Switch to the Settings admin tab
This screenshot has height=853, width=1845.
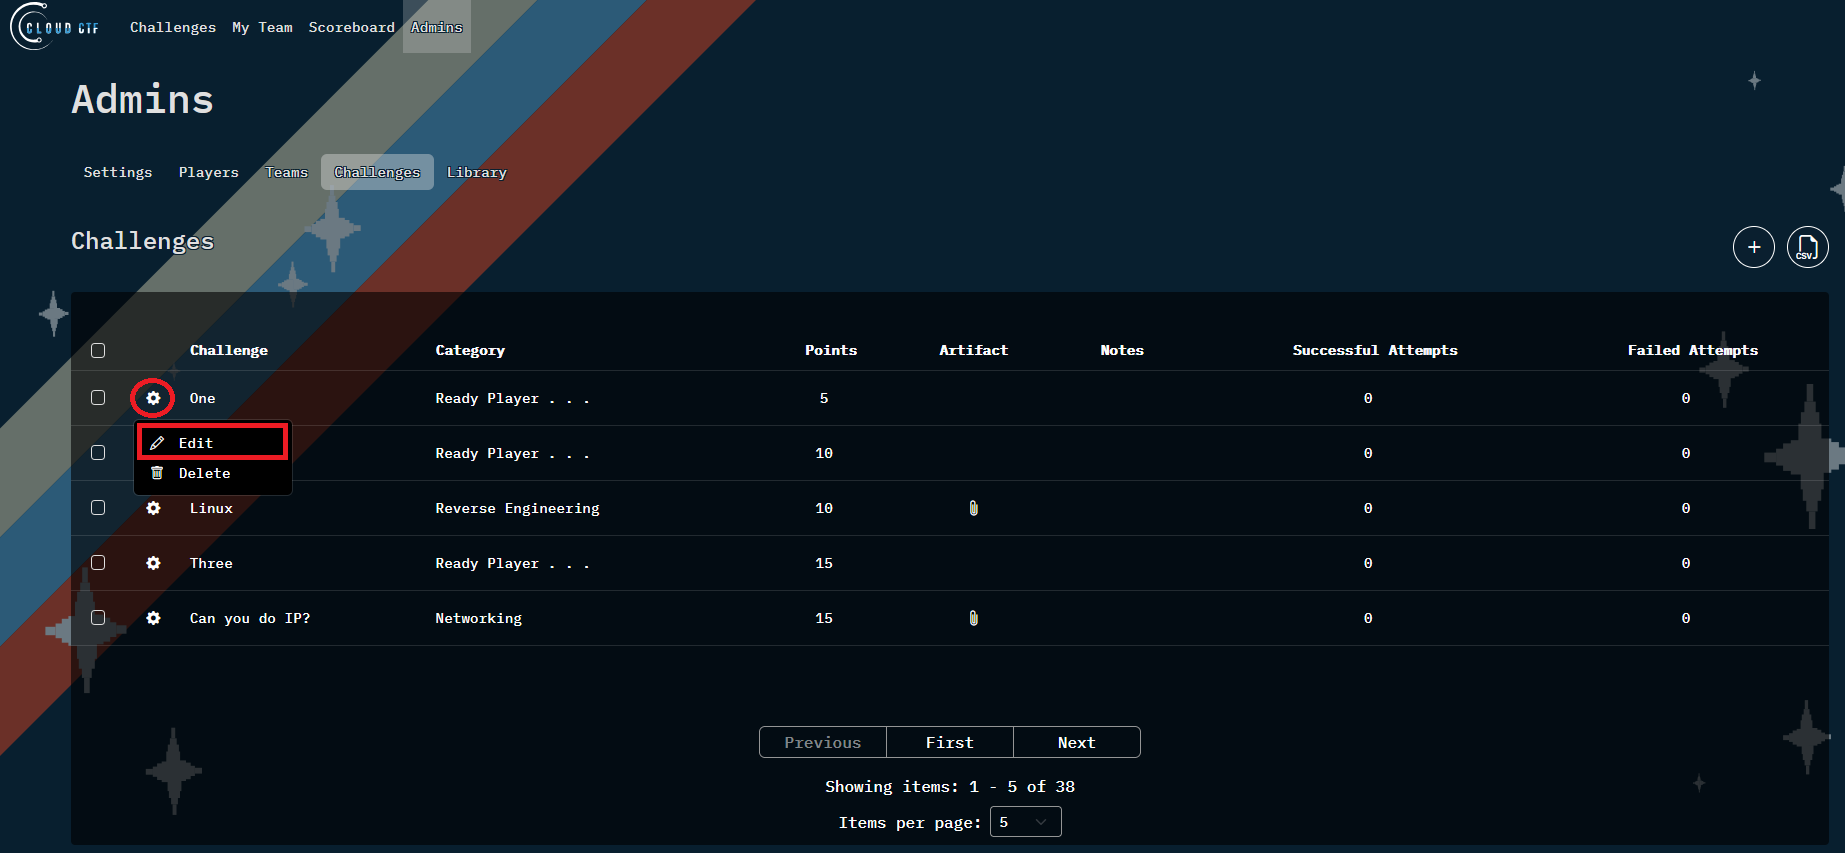[x=118, y=172]
